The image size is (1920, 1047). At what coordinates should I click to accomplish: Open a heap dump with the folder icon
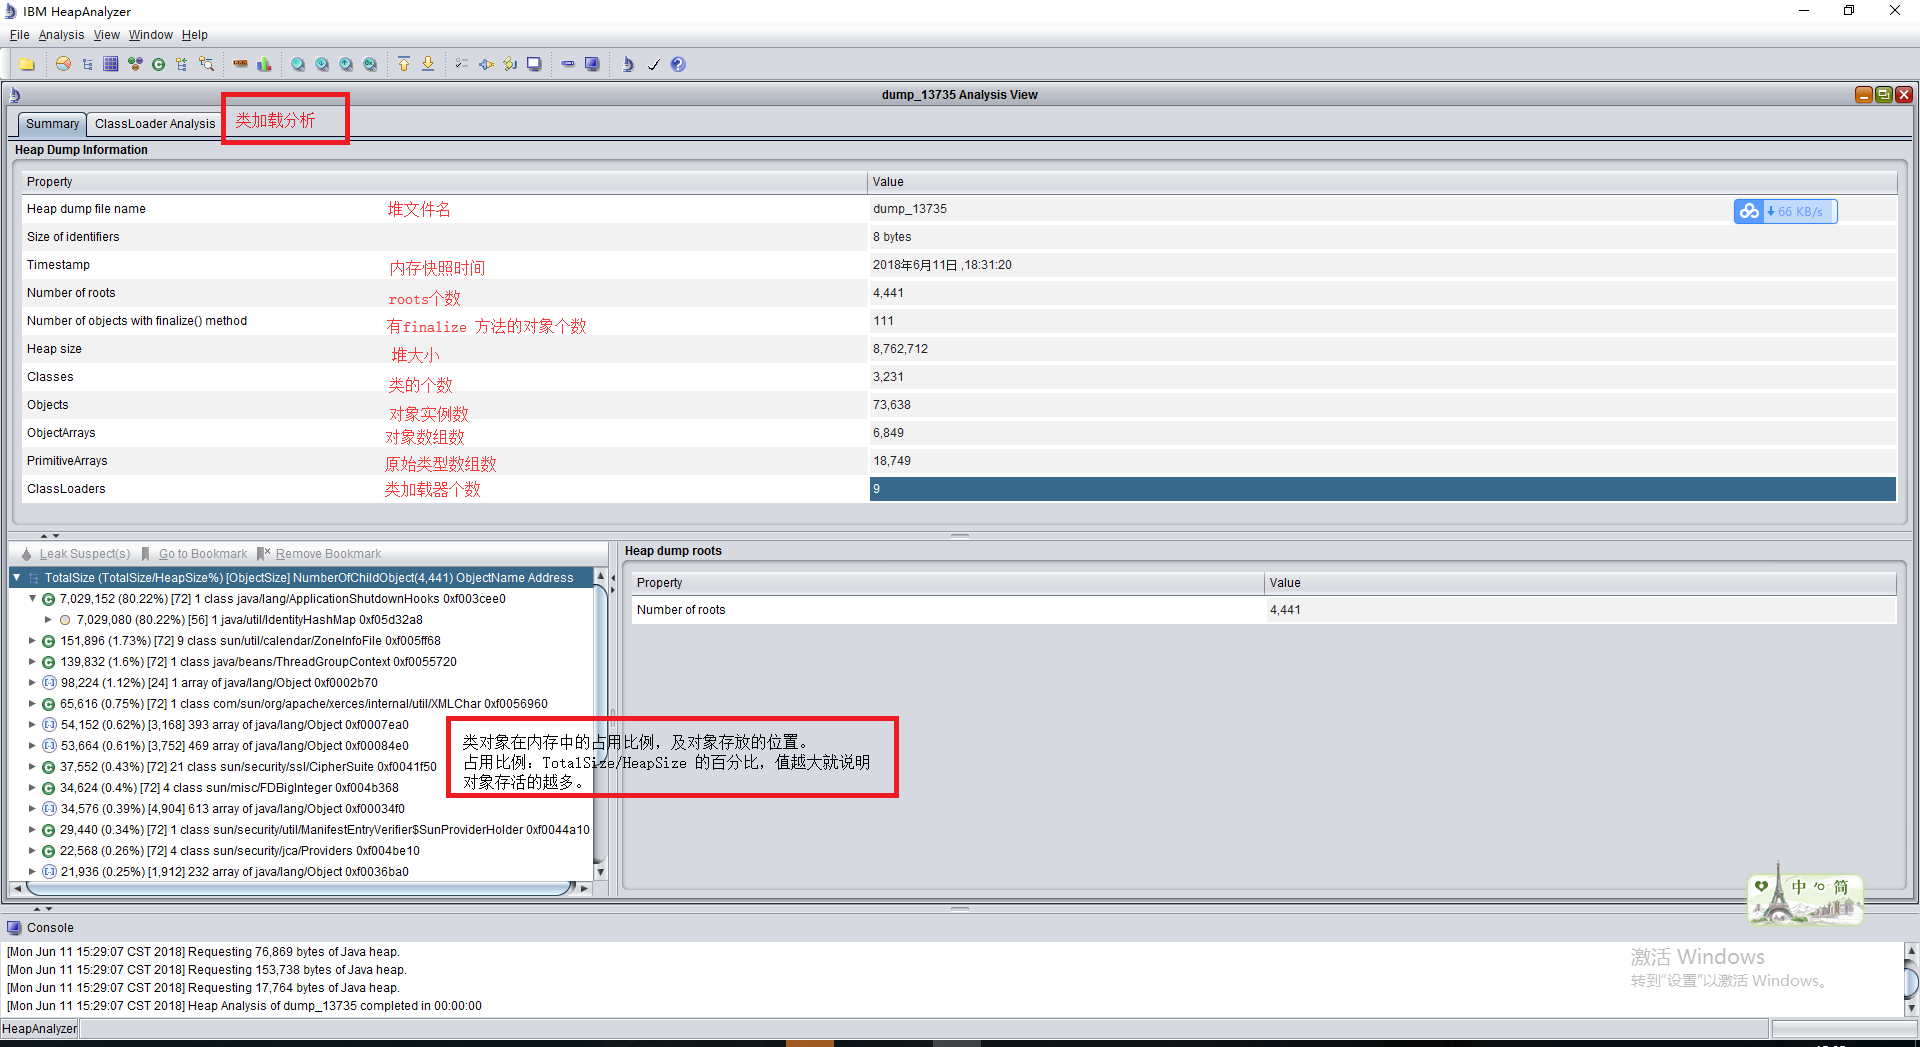pyautogui.click(x=27, y=64)
